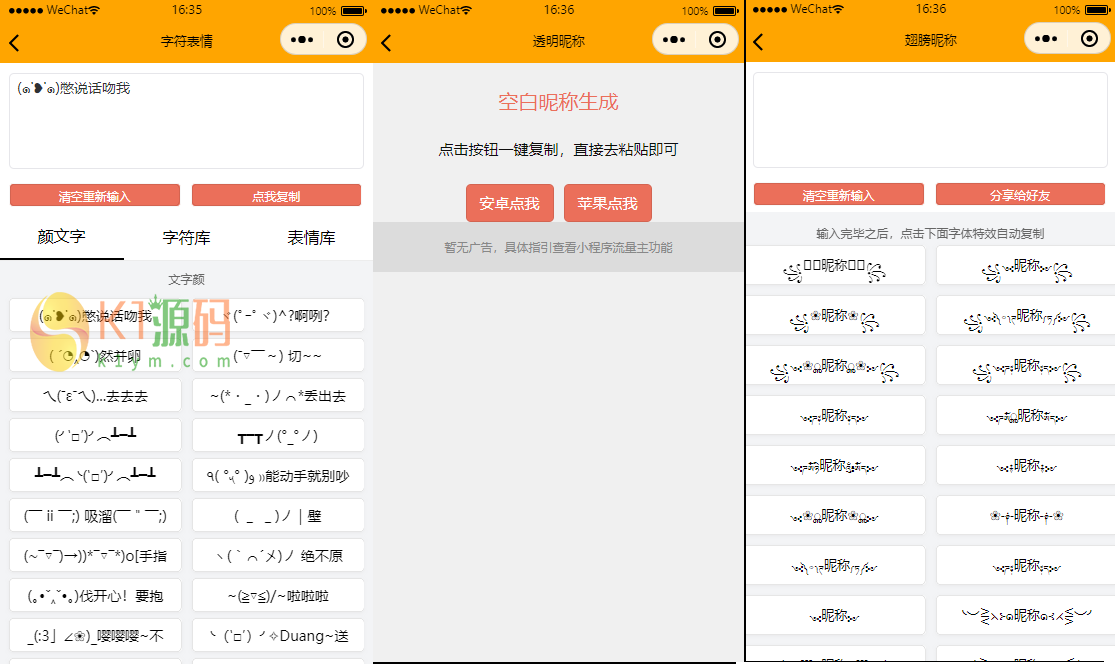
Task: Open the three-dot menu on 翅膀昵称 screen
Action: pos(1045,39)
